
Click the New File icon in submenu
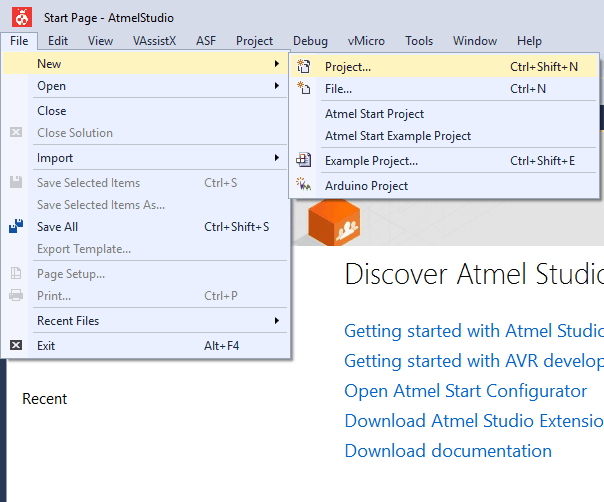pyautogui.click(x=304, y=88)
